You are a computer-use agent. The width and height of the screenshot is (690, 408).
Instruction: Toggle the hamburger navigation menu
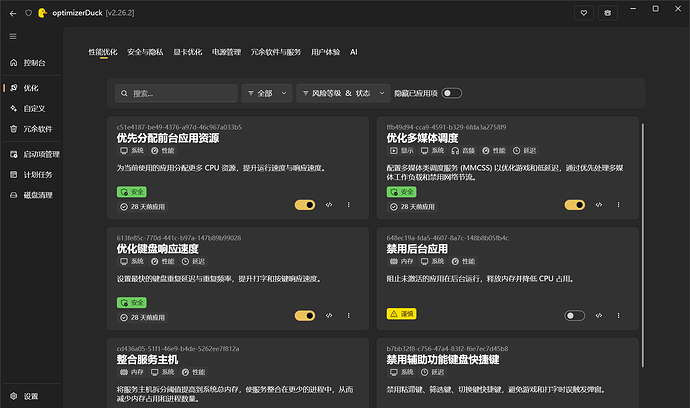point(13,37)
